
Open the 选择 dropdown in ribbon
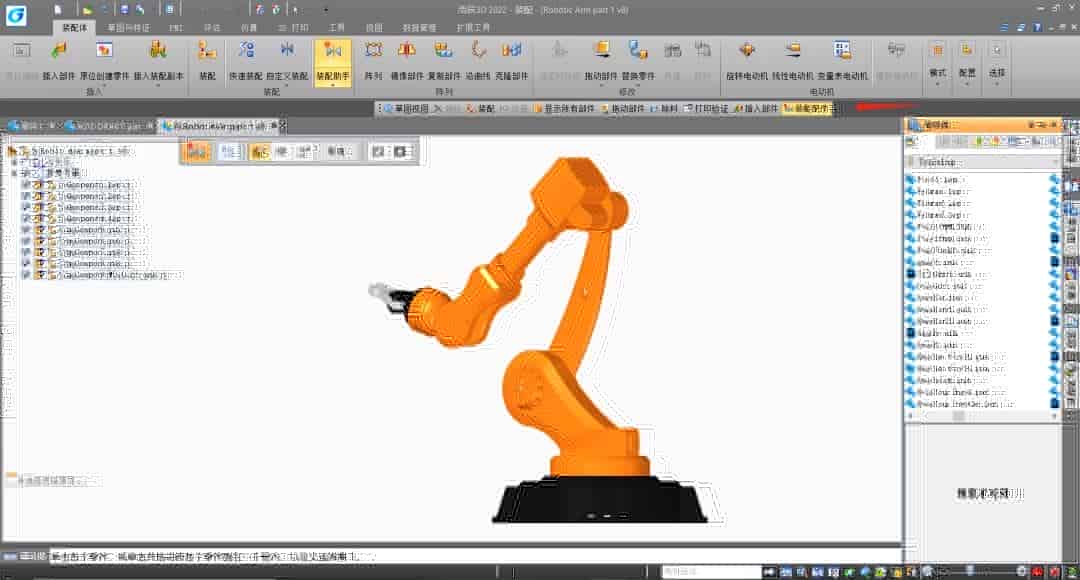click(x=997, y=84)
